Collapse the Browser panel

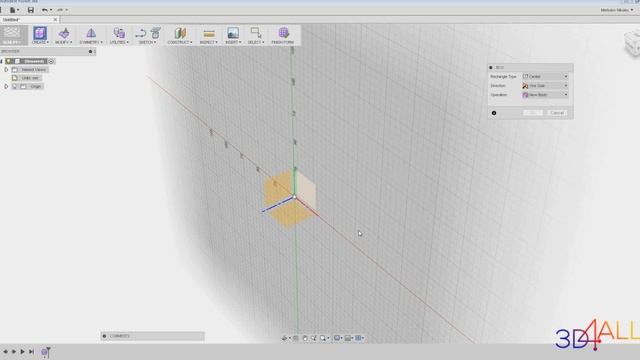90,51
